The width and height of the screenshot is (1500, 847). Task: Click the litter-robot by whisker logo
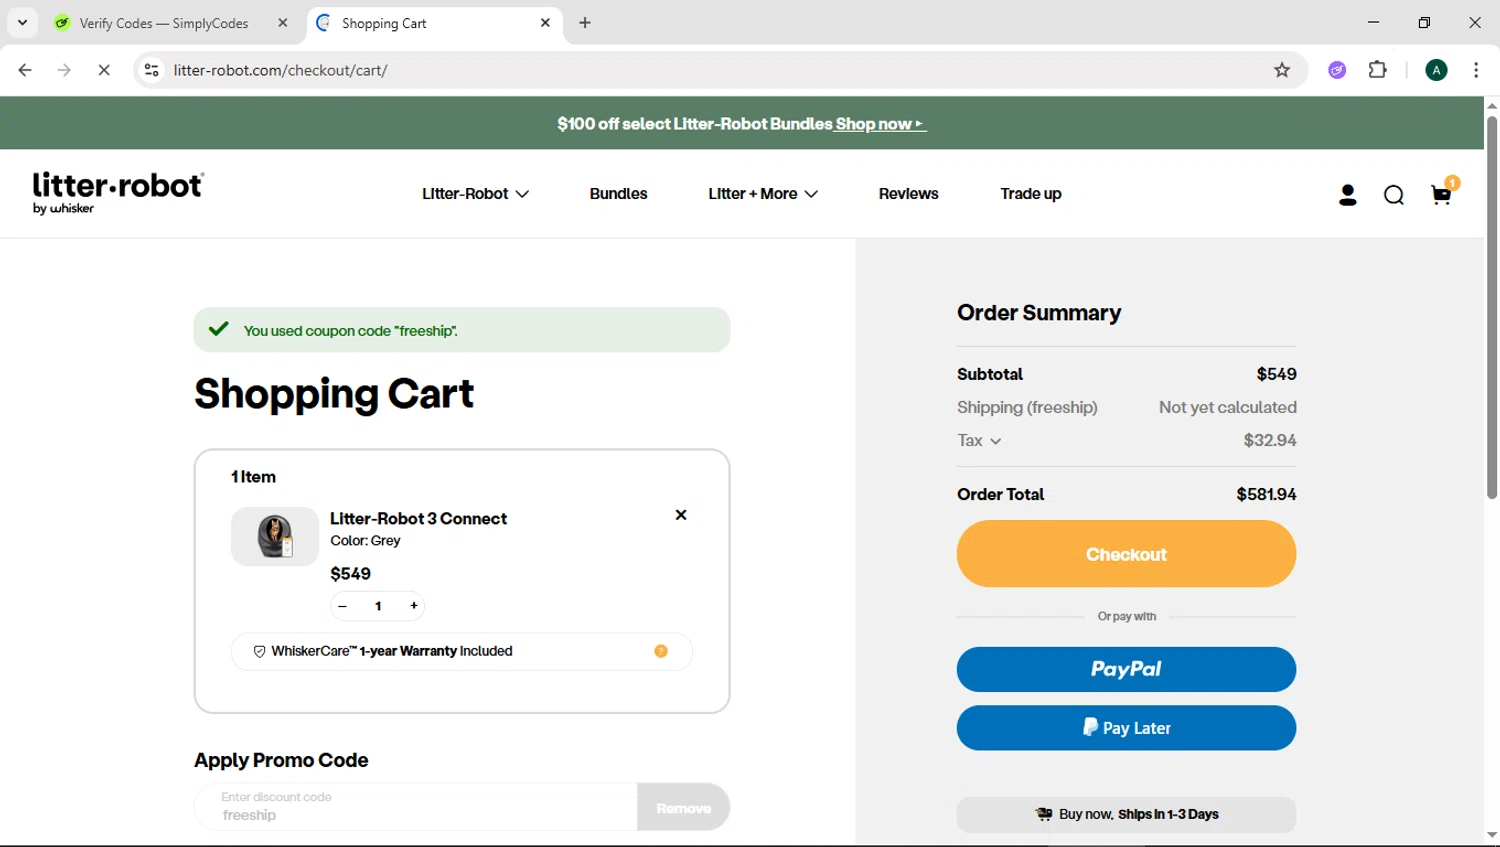tap(118, 193)
